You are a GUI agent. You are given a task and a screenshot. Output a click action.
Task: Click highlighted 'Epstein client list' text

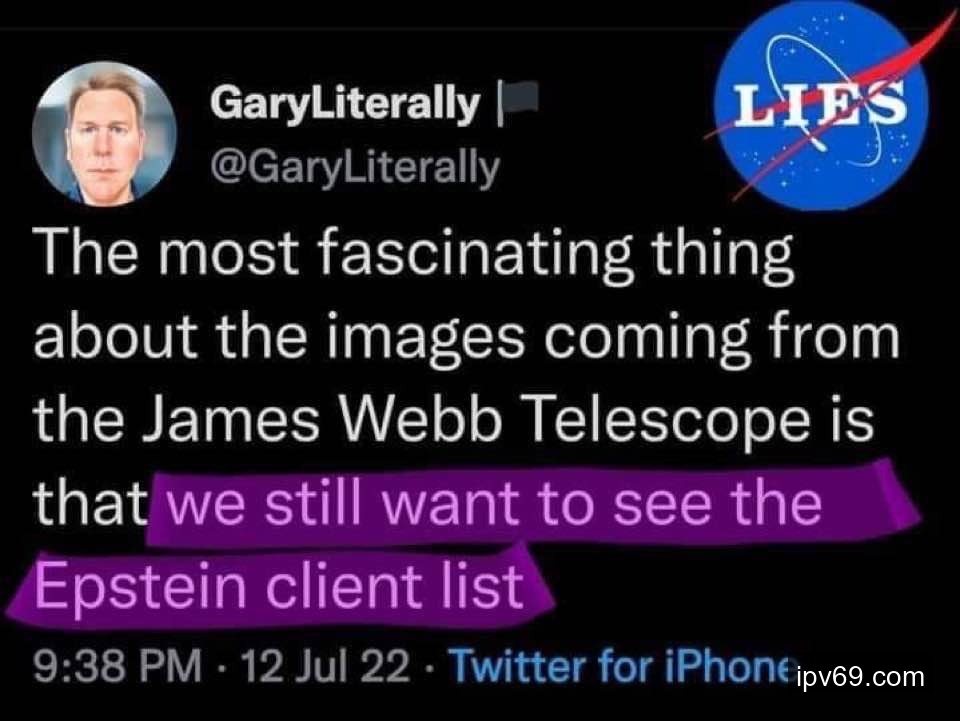279,586
